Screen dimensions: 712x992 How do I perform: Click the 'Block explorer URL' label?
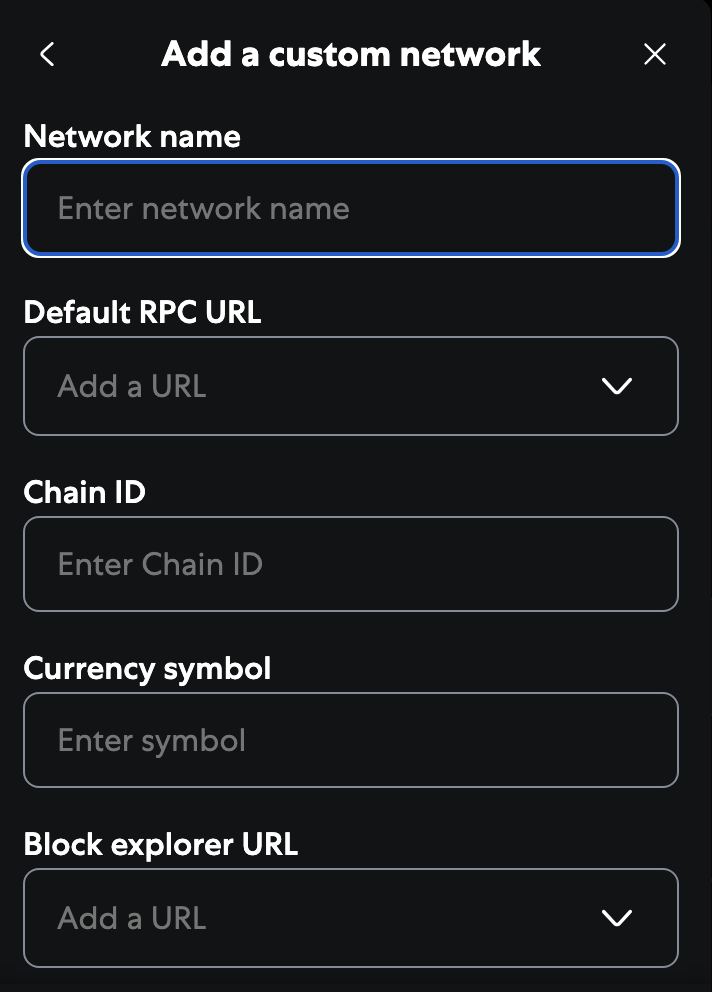[x=160, y=844]
